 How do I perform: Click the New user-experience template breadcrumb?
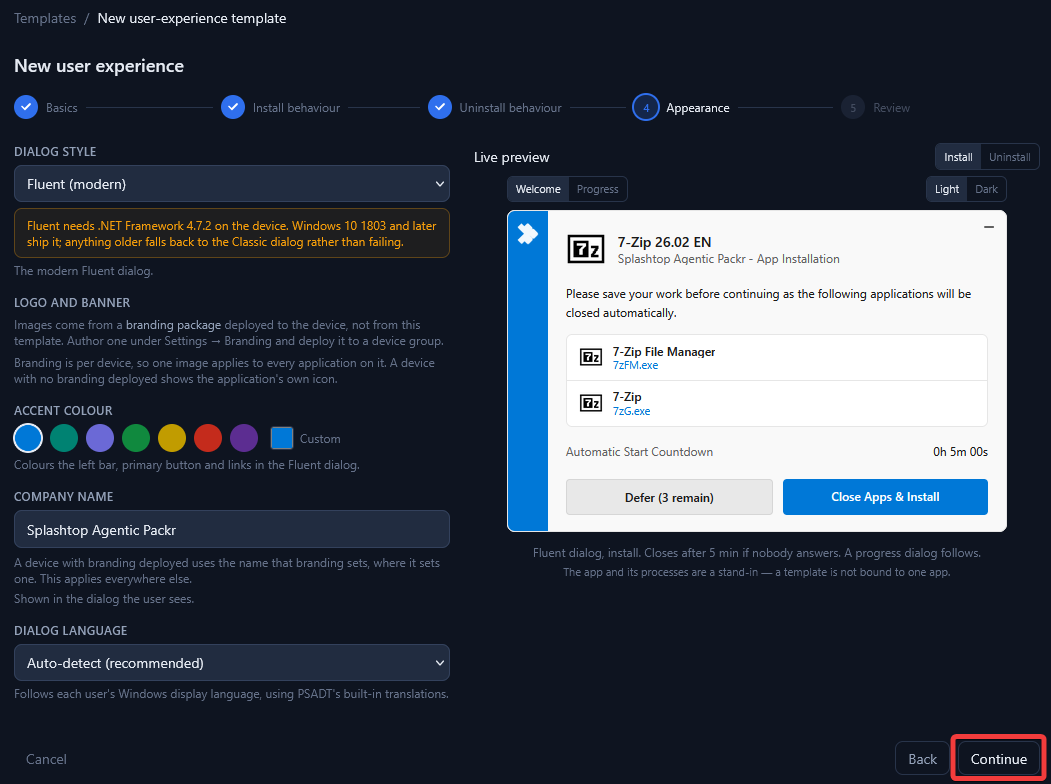click(x=192, y=18)
